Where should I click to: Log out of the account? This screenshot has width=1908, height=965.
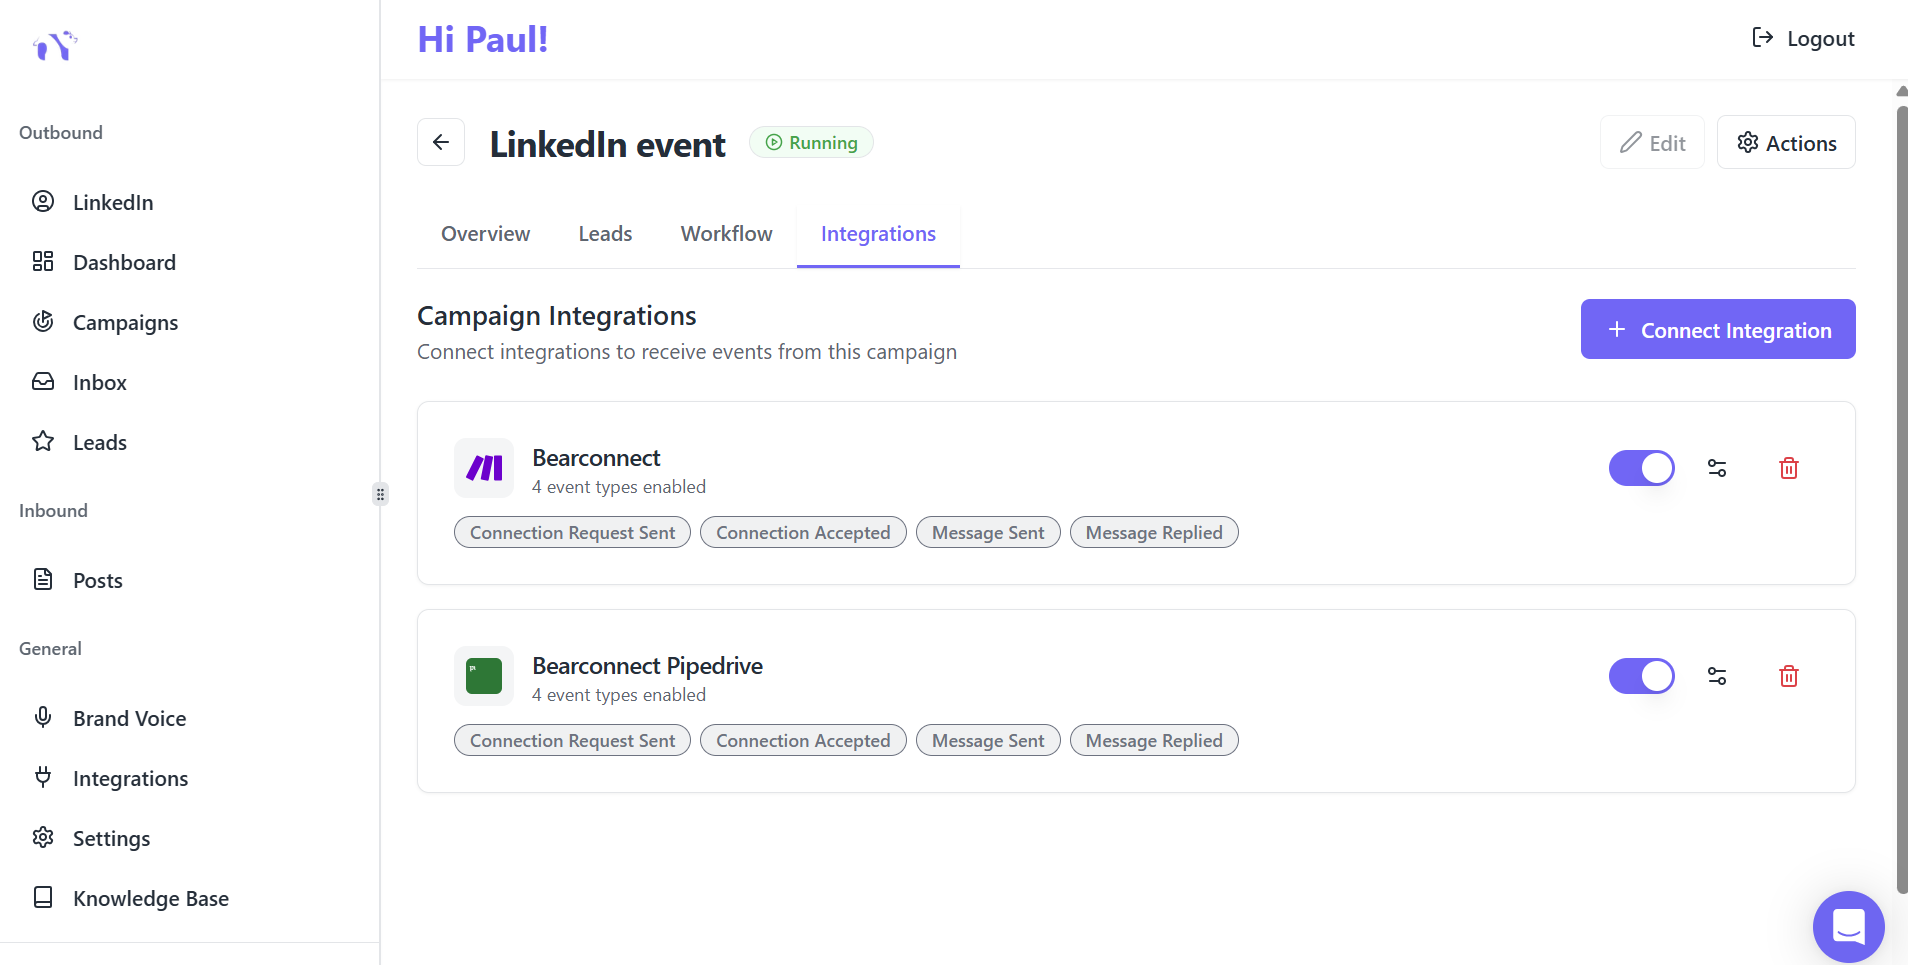click(x=1803, y=39)
